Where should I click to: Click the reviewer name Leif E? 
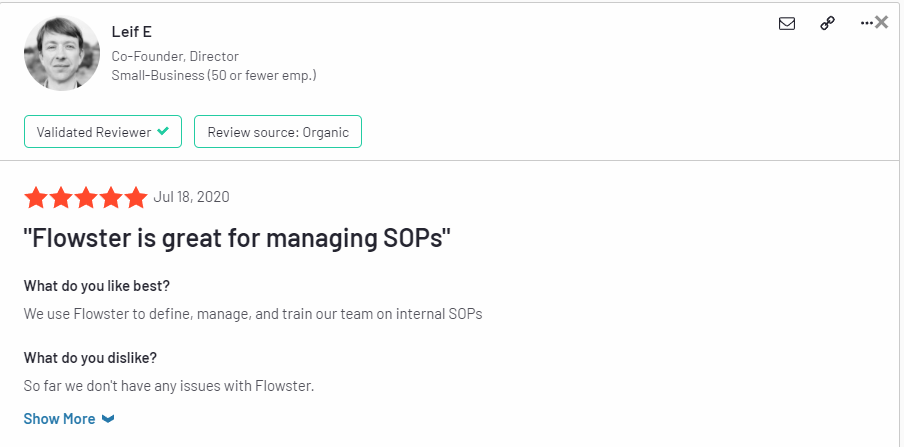[131, 32]
